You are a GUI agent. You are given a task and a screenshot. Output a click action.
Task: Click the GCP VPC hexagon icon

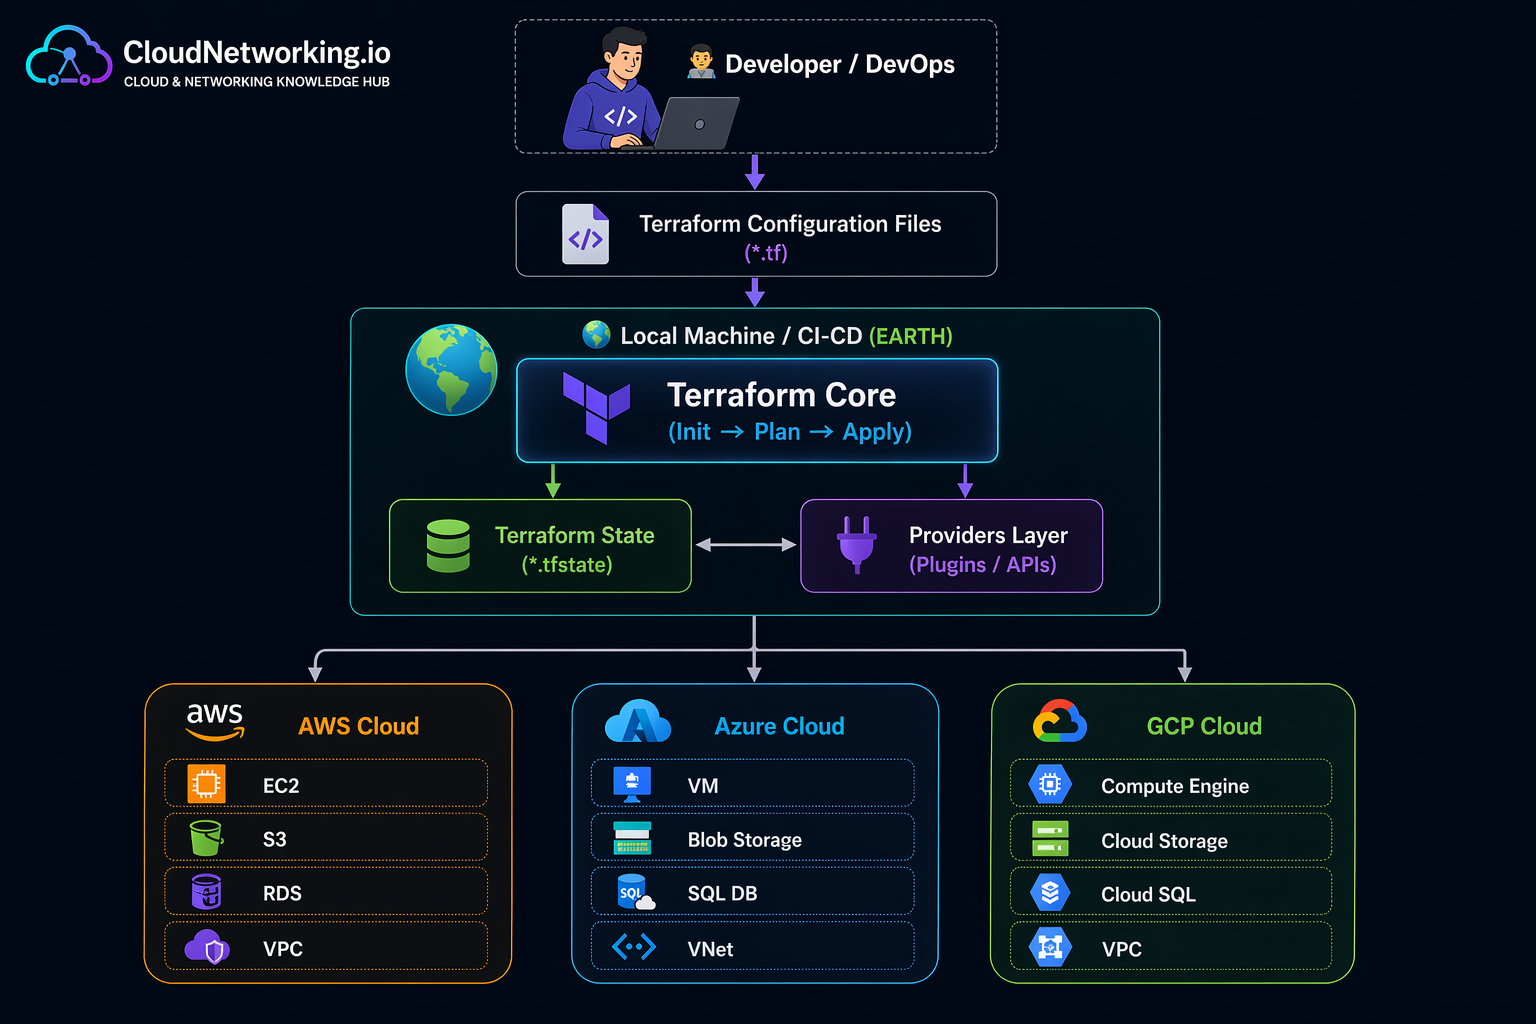coord(1050,947)
